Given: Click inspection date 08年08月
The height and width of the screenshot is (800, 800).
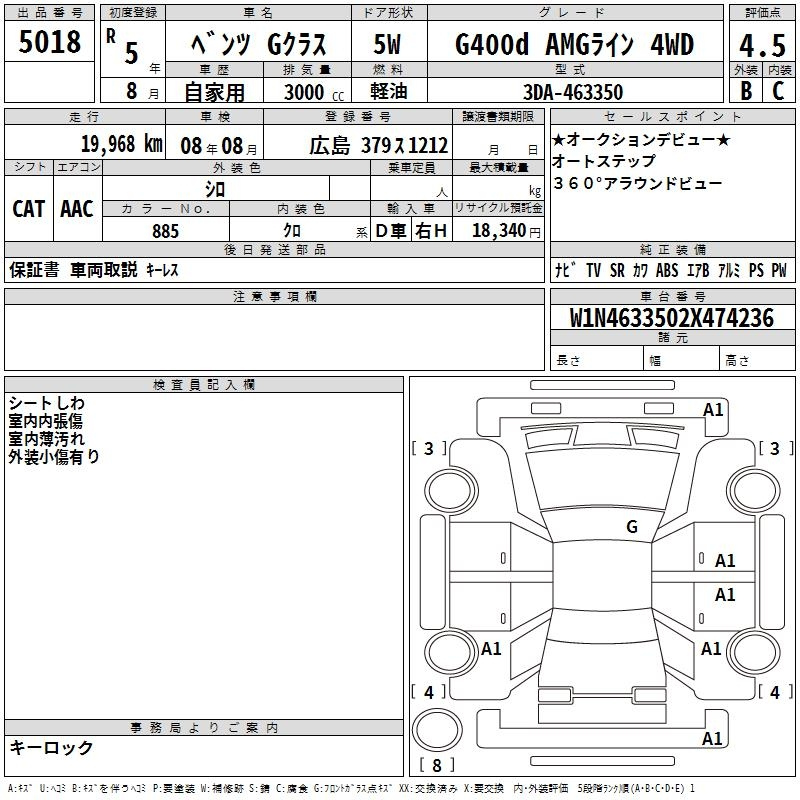Looking at the screenshot, I should (219, 146).
